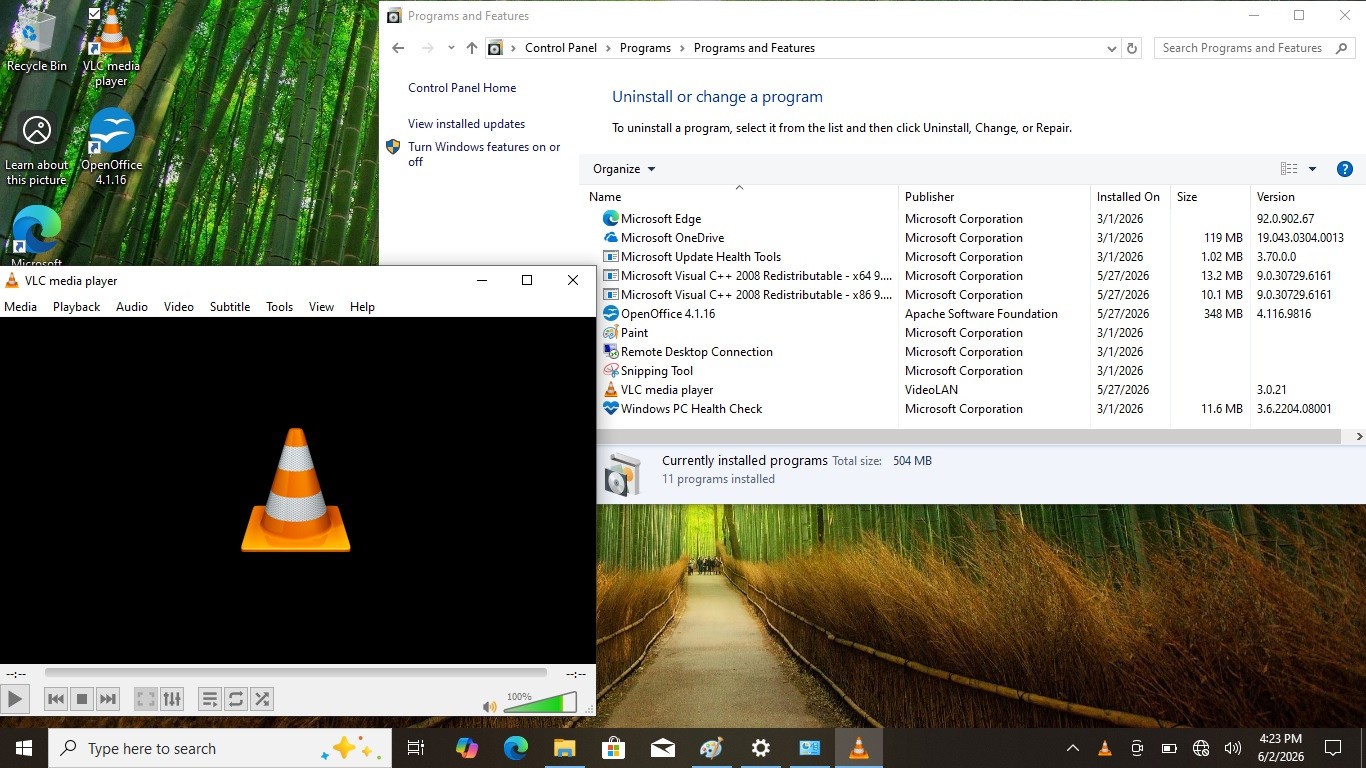Toggle VLC random shuffle button

click(x=262, y=699)
